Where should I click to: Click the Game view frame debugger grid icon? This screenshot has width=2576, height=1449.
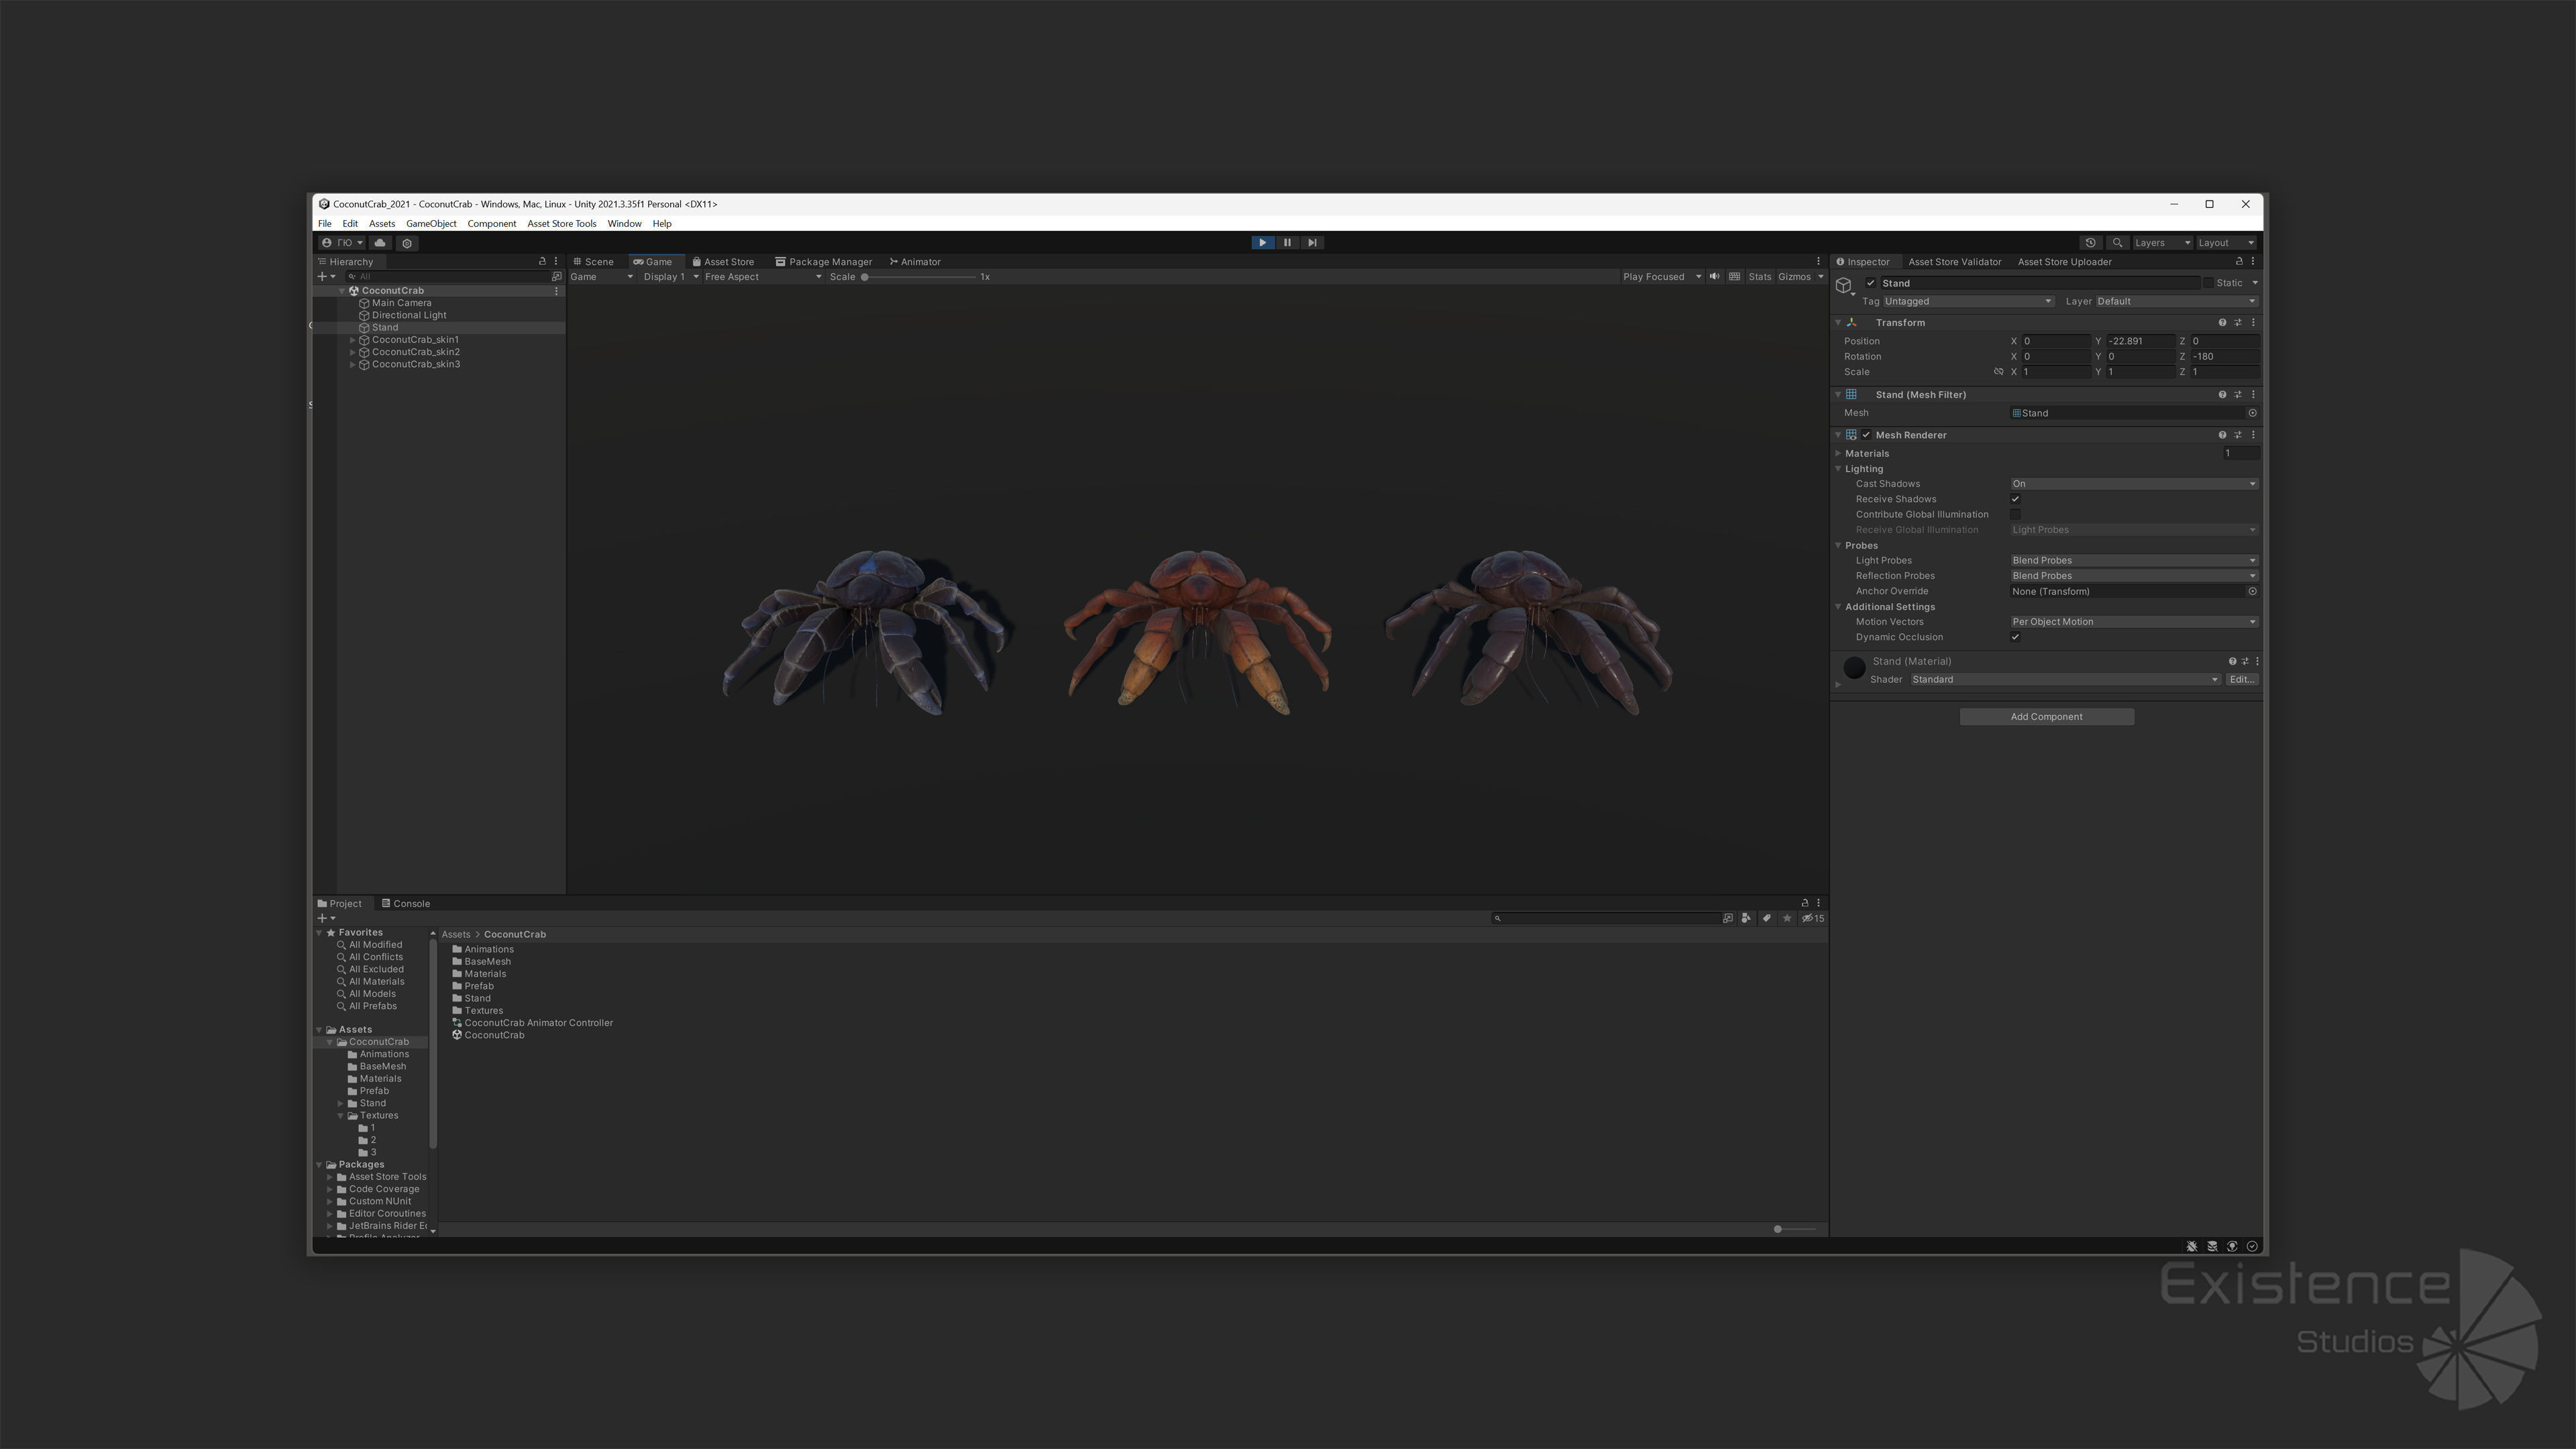[1735, 277]
